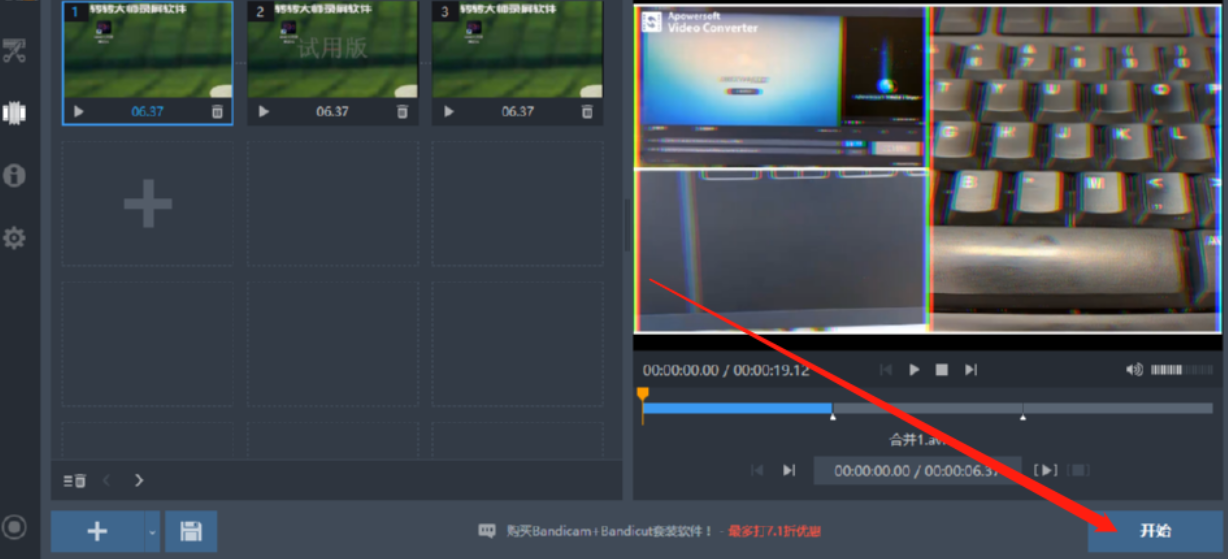1228x559 pixels.
Task: Play current segment with bracketed play icon
Action: [1046, 470]
